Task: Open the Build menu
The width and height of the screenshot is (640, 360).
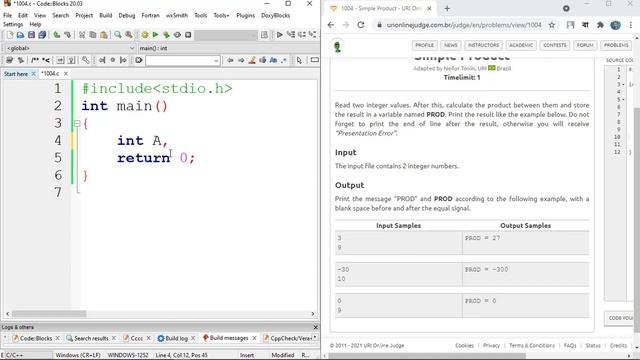Action: 106,16
